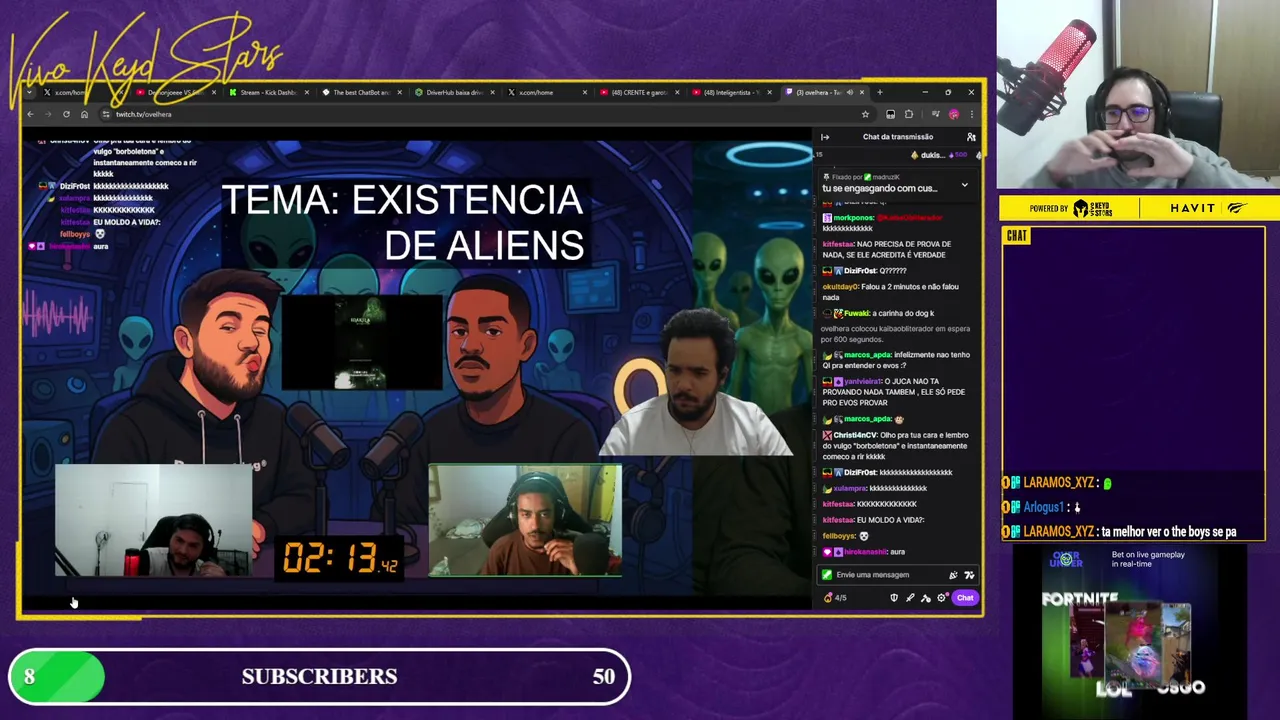Viewport: 1280px width, 720px height.
Task: Send message with the purple Chat button
Action: pos(965,598)
